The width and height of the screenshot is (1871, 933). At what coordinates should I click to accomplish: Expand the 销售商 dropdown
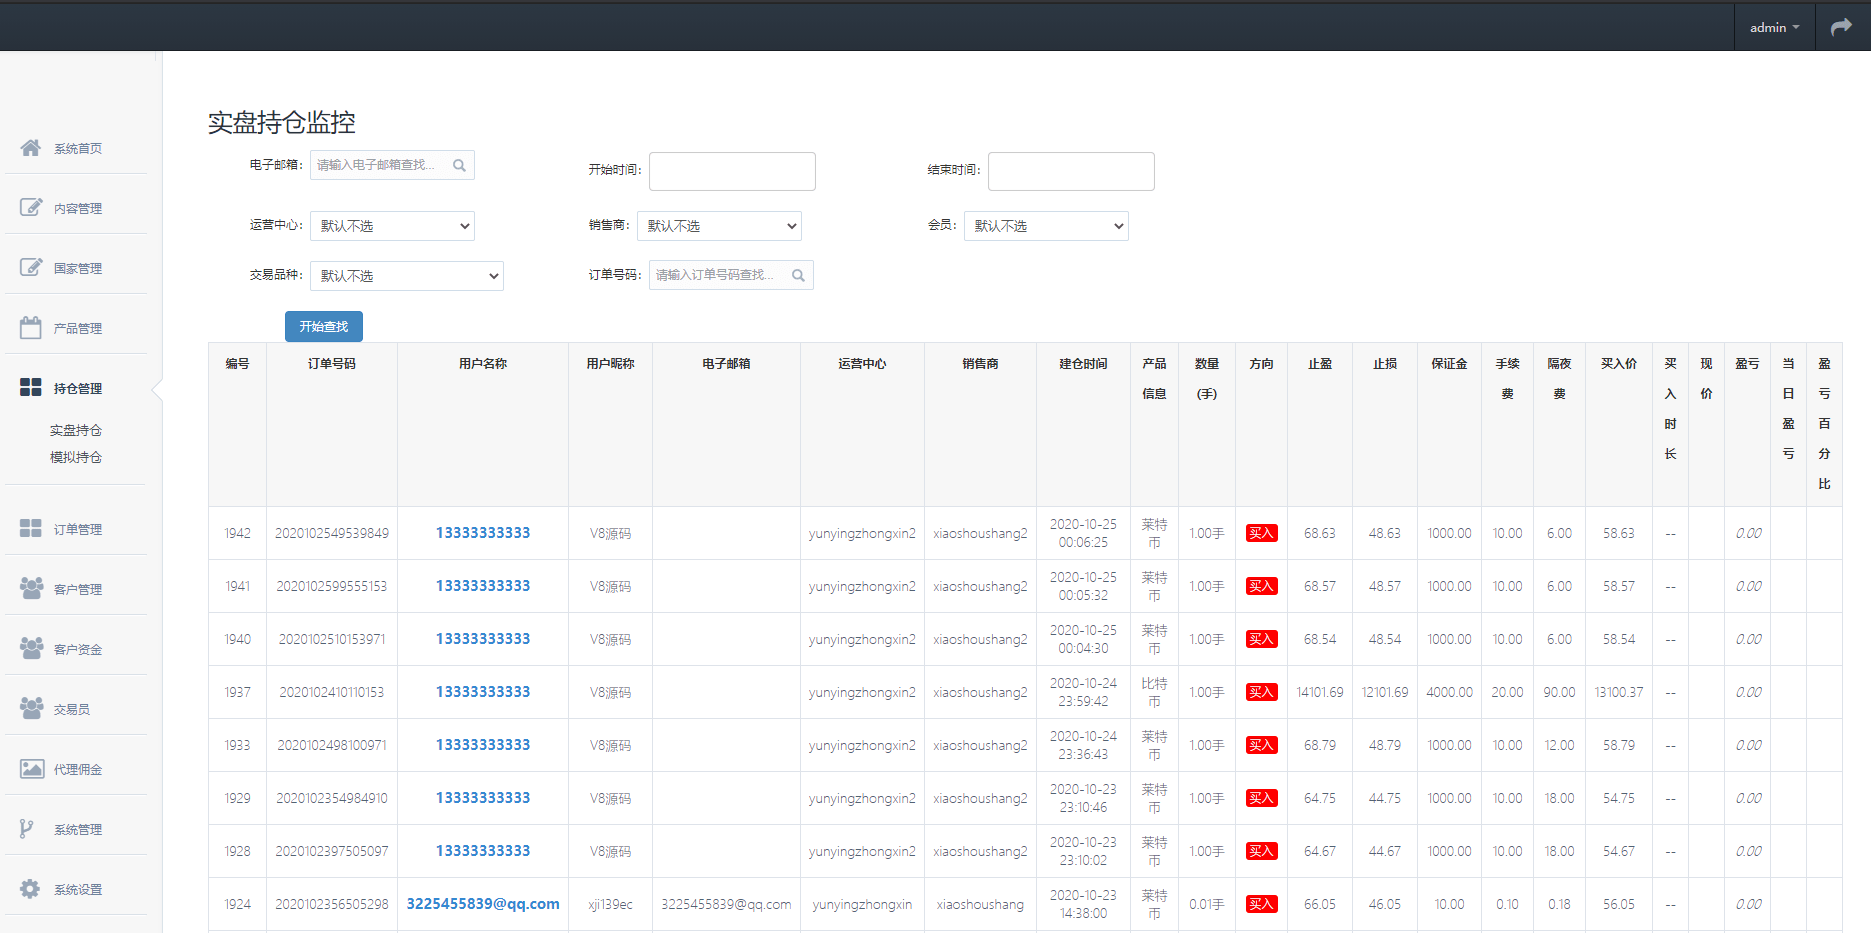pos(719,226)
